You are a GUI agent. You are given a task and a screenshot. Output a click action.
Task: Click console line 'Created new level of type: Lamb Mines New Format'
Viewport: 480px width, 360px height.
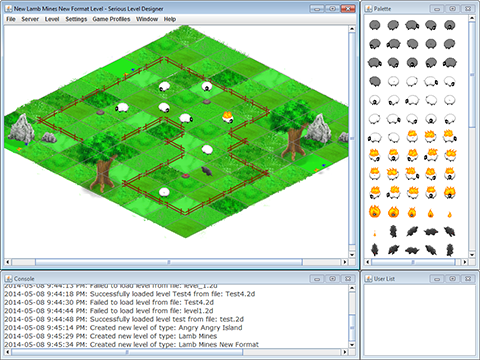[x=131, y=344]
